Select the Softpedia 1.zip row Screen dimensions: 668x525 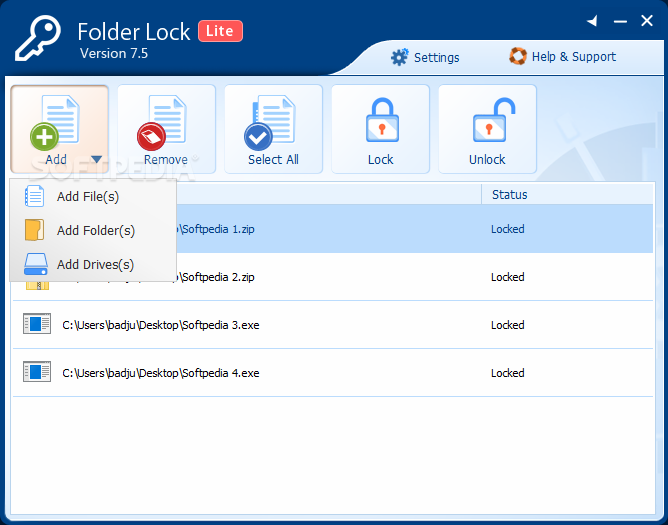click(333, 229)
